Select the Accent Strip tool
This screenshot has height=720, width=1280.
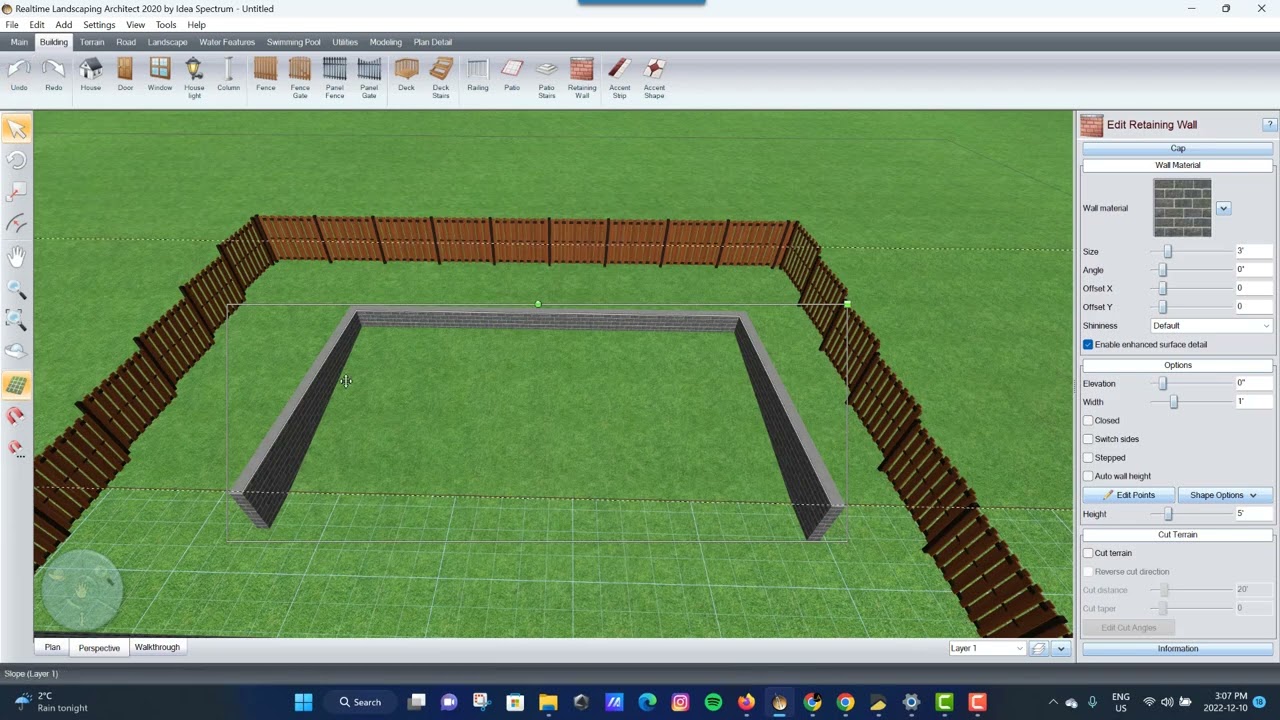coord(620,78)
